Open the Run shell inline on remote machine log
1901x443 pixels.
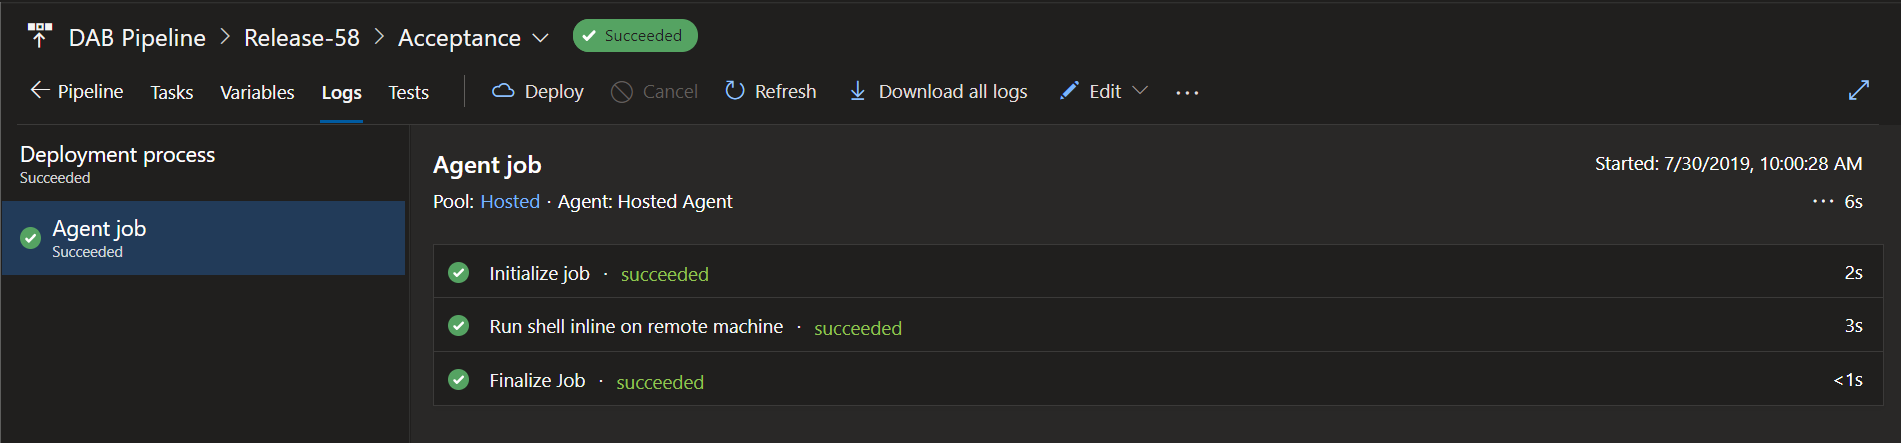tap(636, 327)
